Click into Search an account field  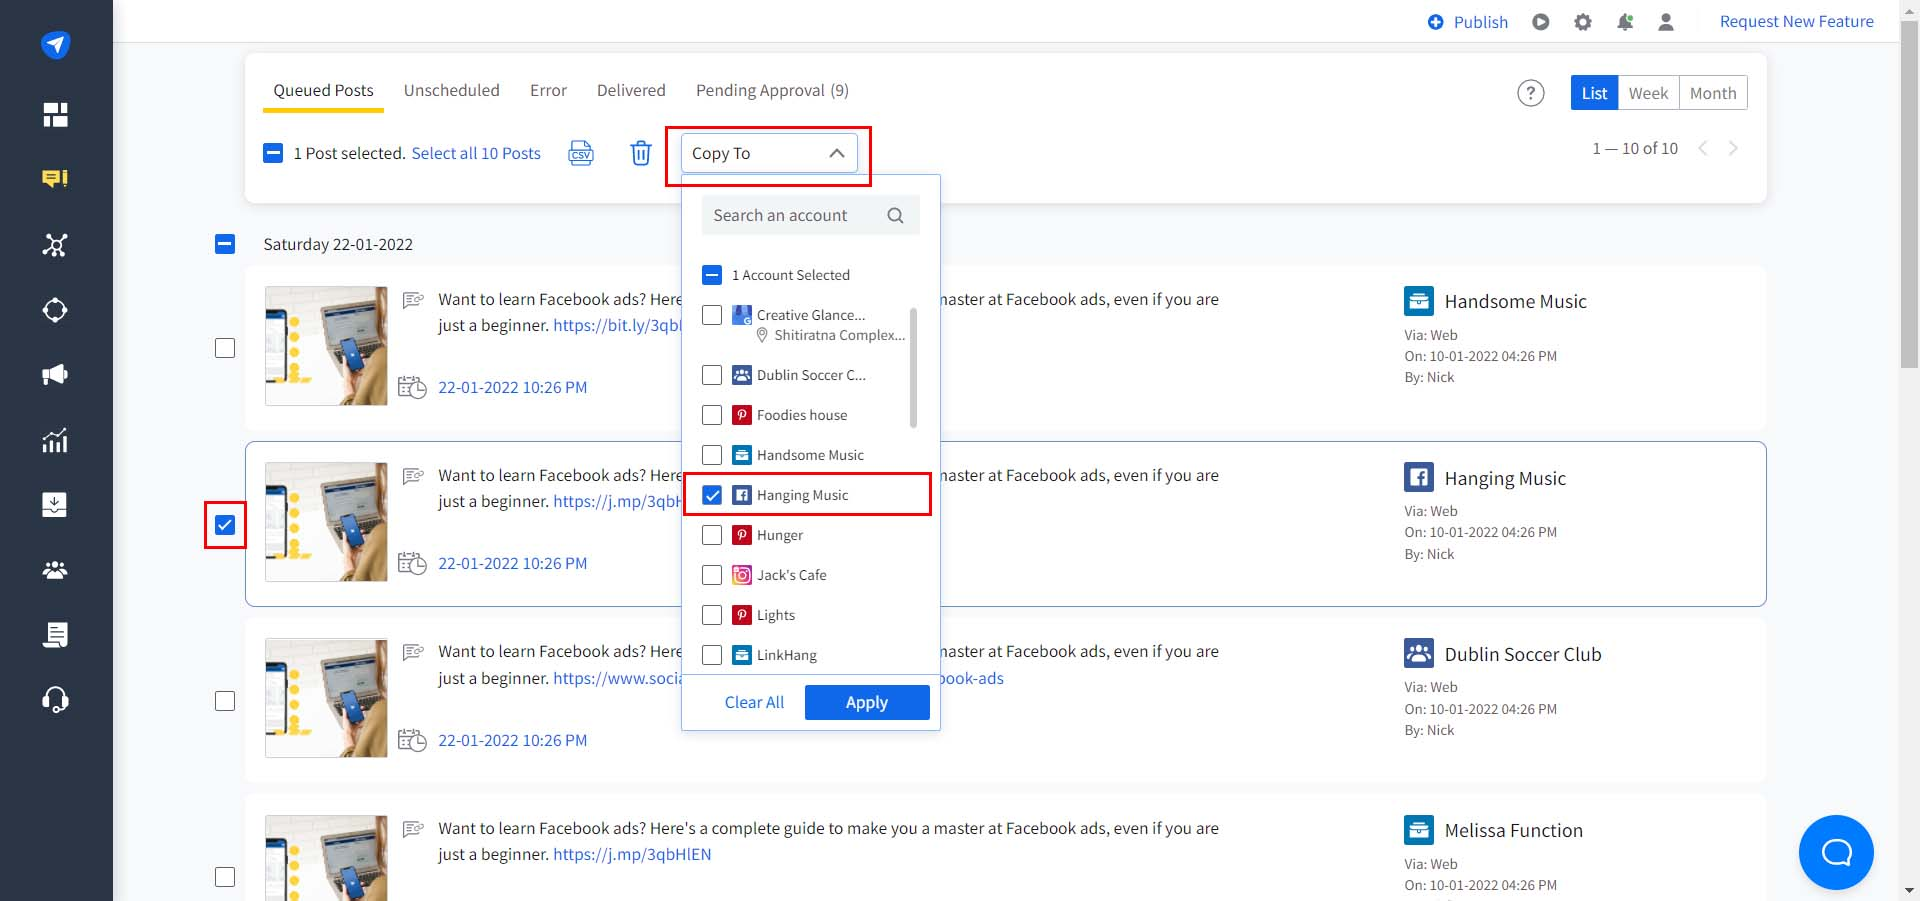(x=810, y=215)
